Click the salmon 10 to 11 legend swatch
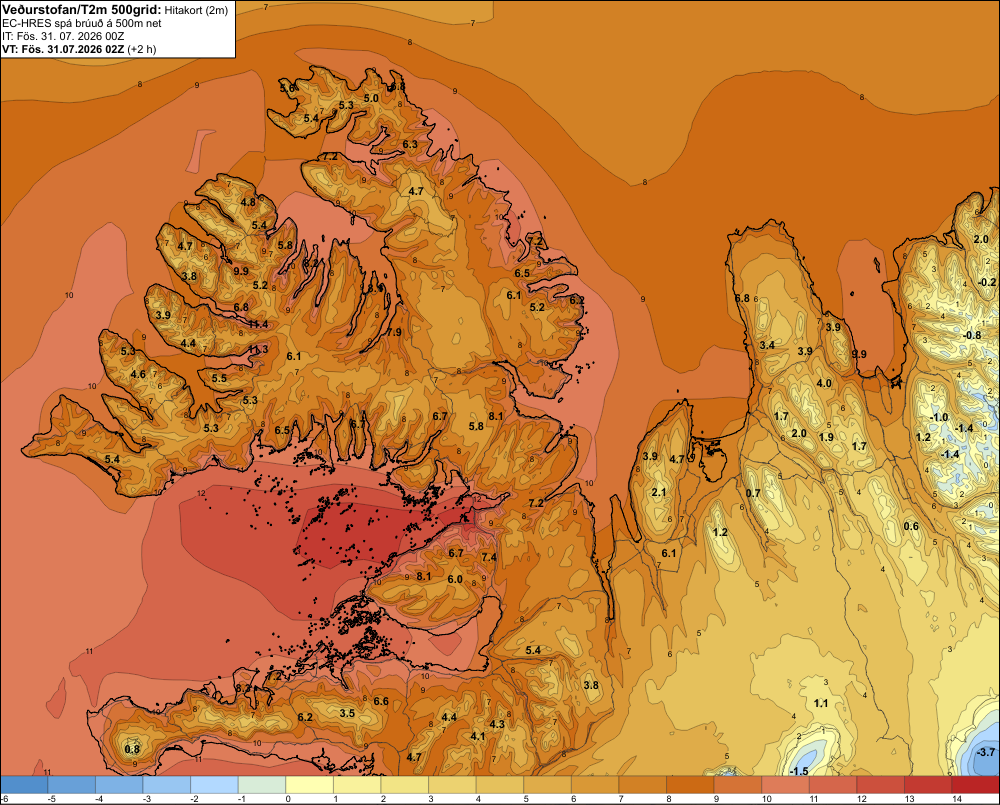 786,785
